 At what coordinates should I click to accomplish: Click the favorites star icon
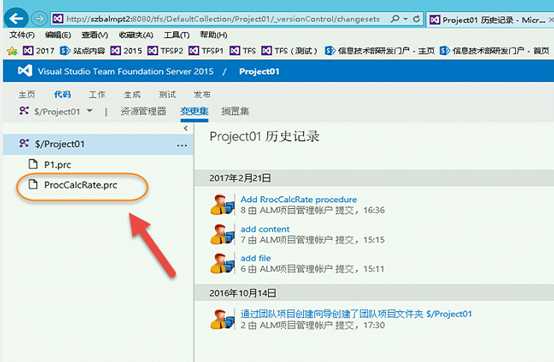12,51
